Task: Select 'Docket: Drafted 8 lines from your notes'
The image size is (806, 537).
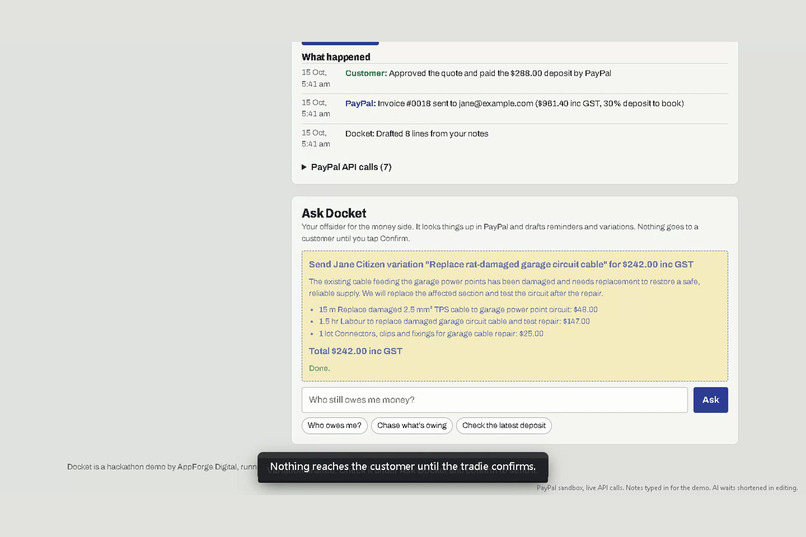Action: [x=417, y=134]
